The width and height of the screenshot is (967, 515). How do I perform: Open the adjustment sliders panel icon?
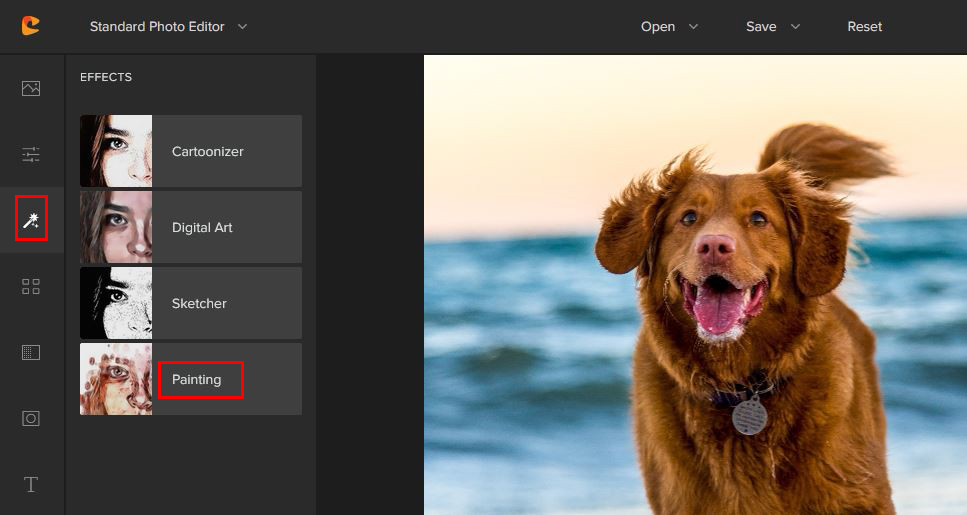coord(31,154)
